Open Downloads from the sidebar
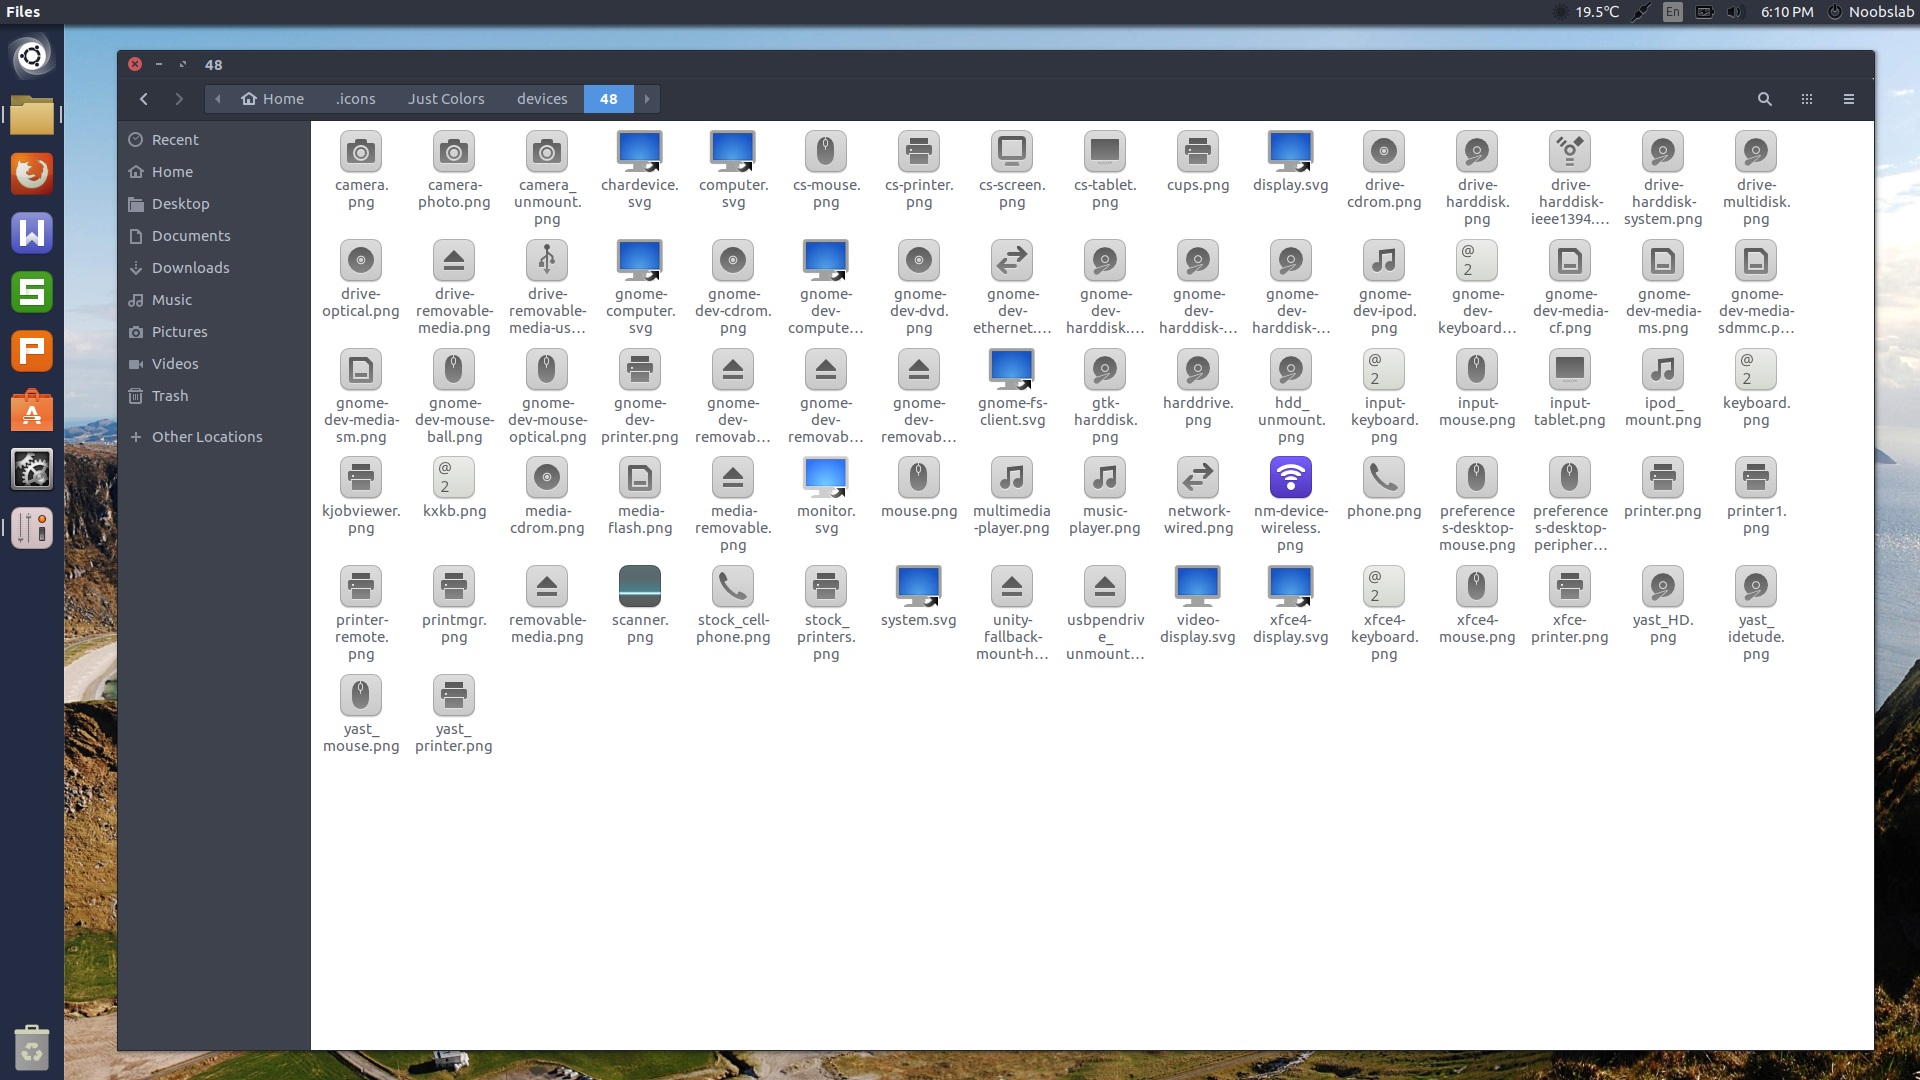The height and width of the screenshot is (1080, 1920). click(190, 267)
